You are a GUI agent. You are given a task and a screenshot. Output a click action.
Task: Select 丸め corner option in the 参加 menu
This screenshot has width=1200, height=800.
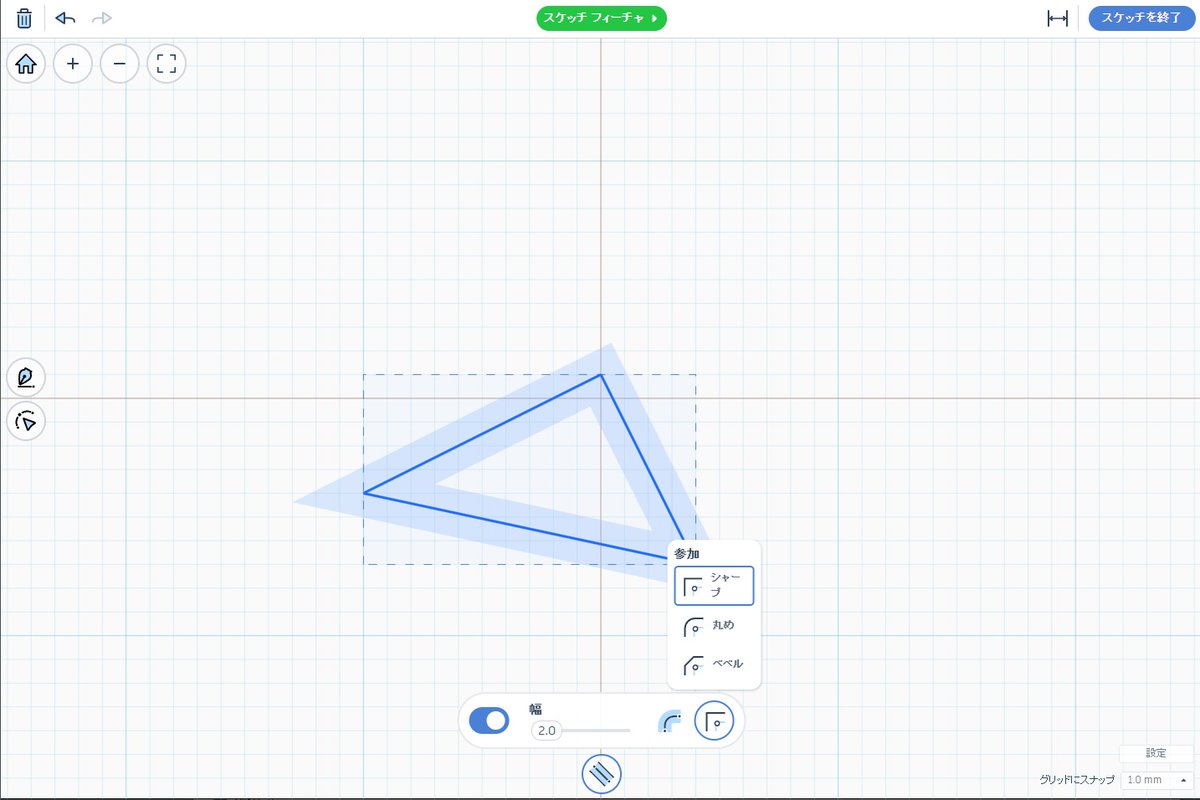(x=712, y=626)
